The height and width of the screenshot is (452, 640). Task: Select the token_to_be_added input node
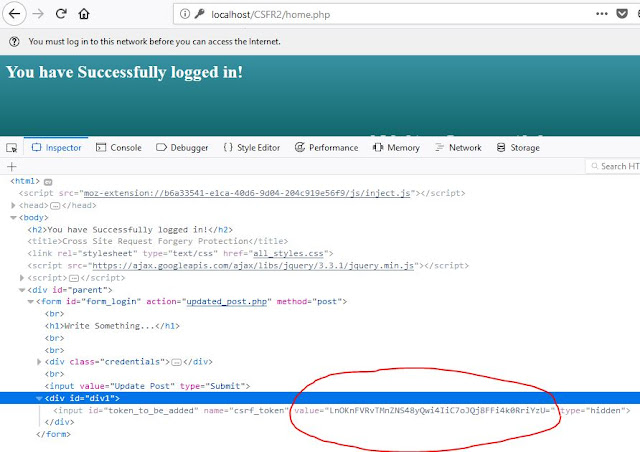(x=342, y=410)
